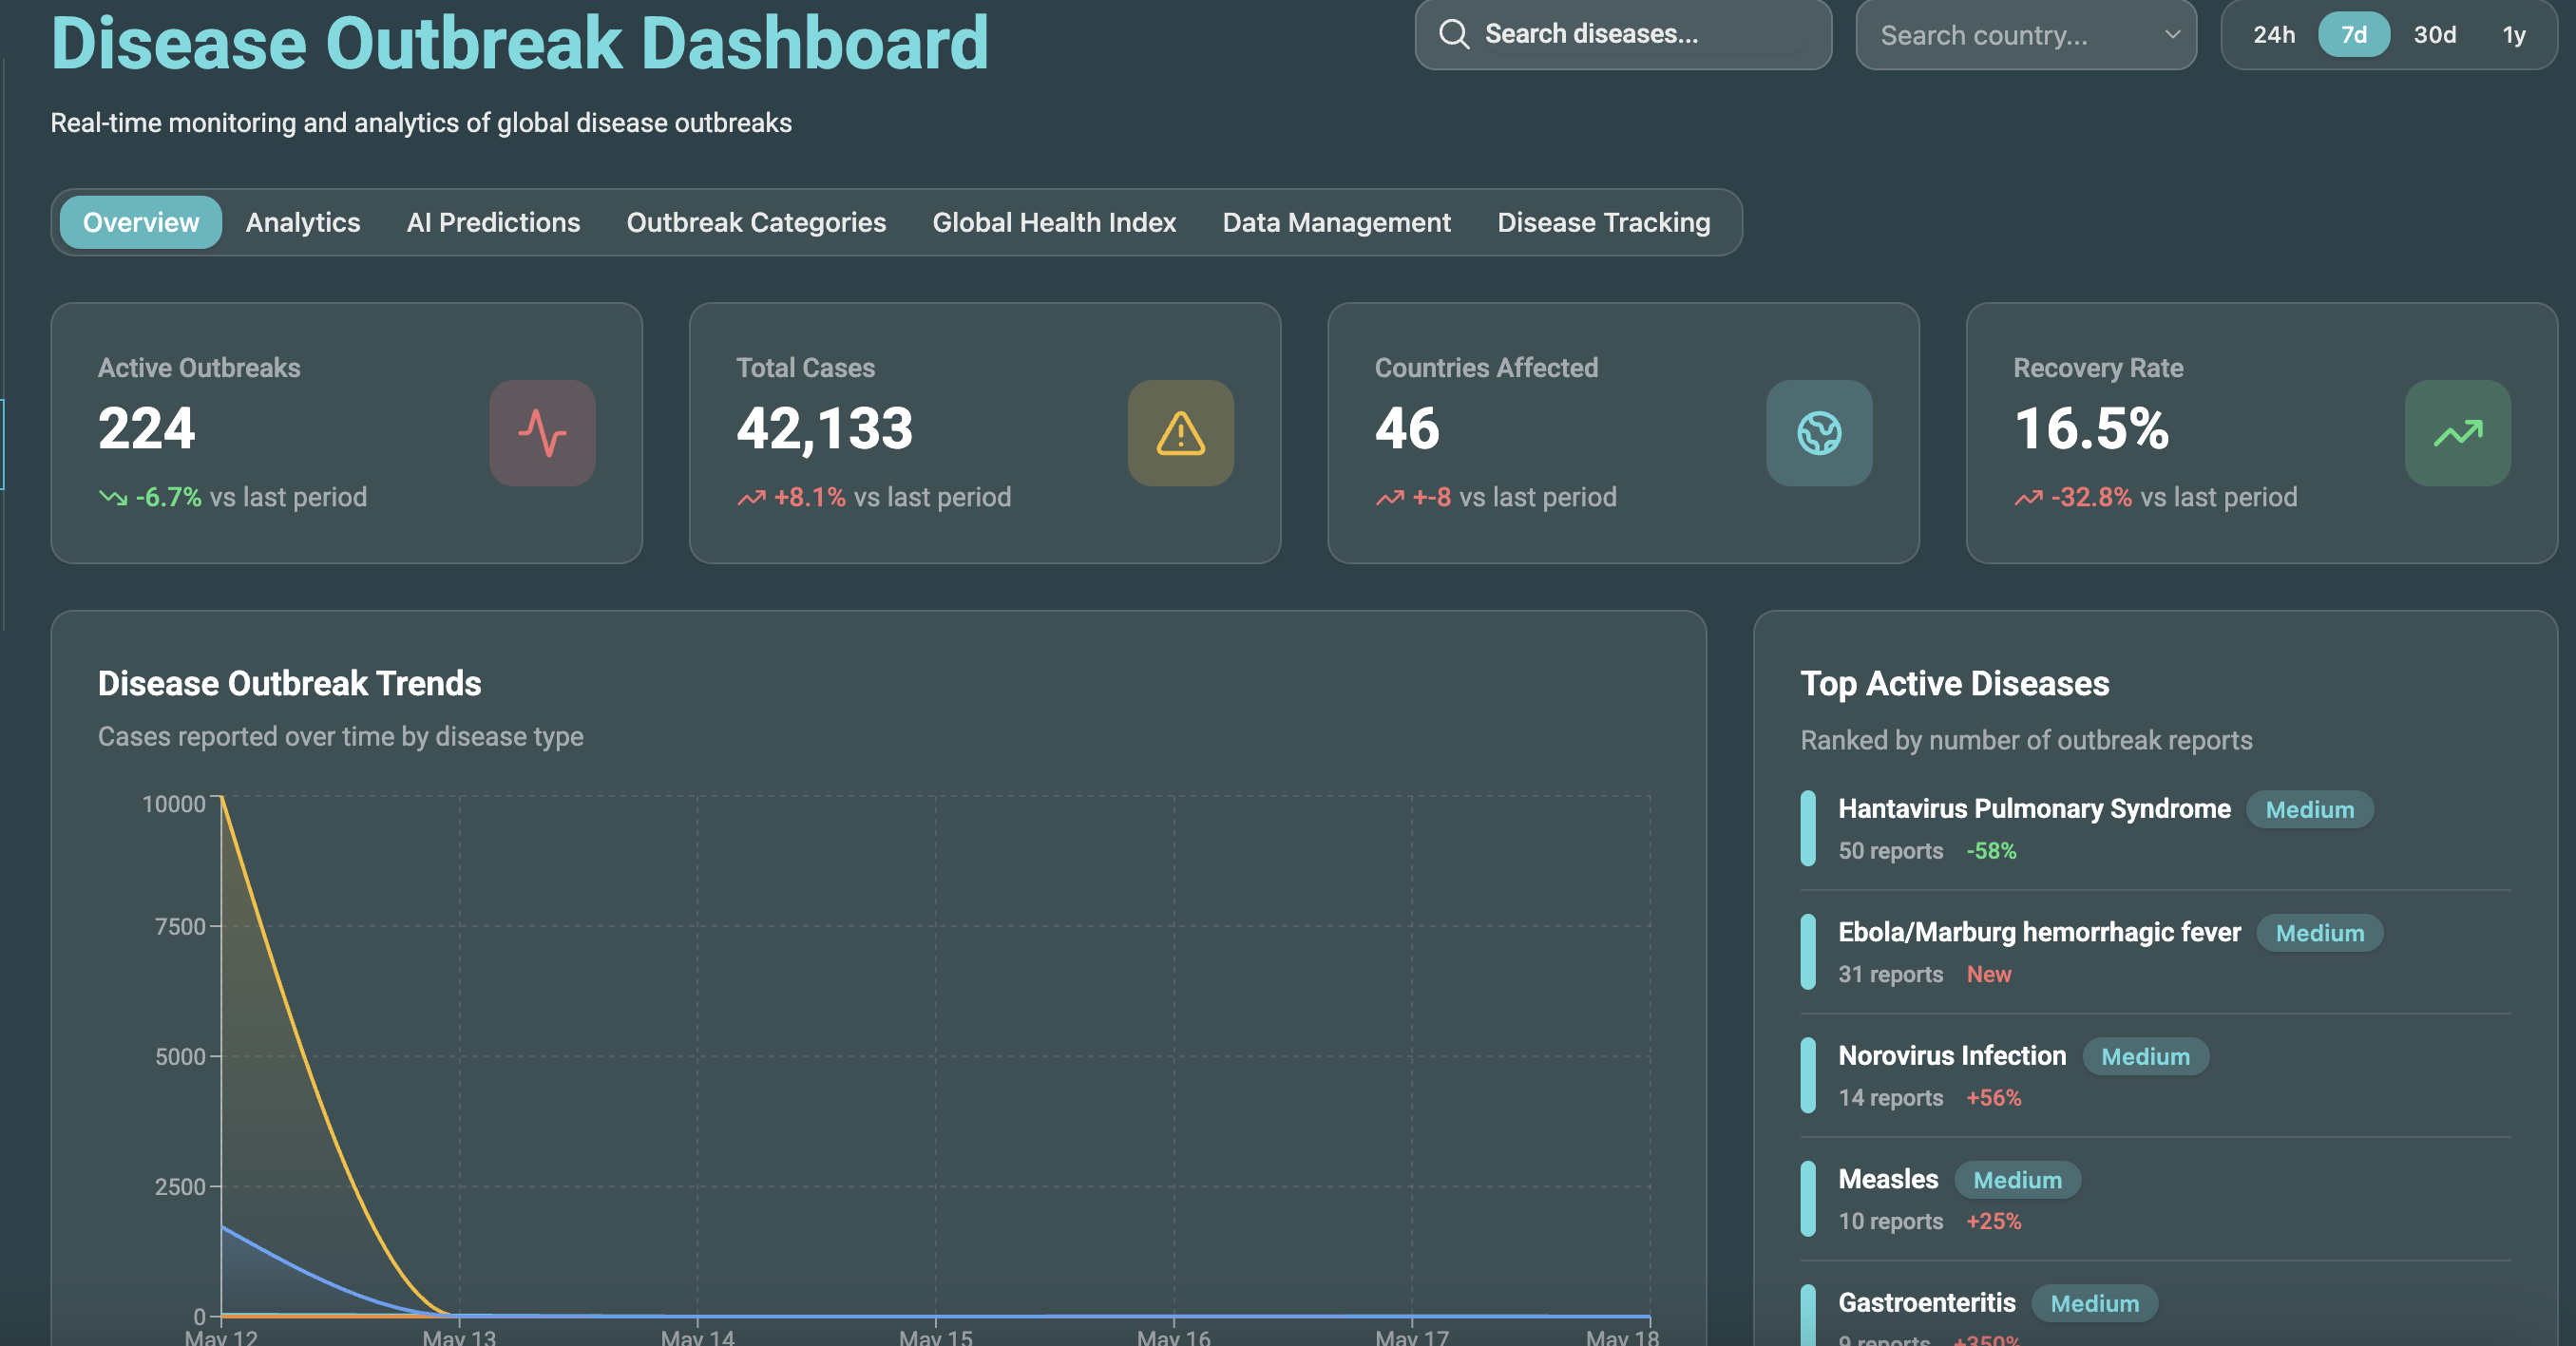Select the 30d time range

coord(2434,35)
